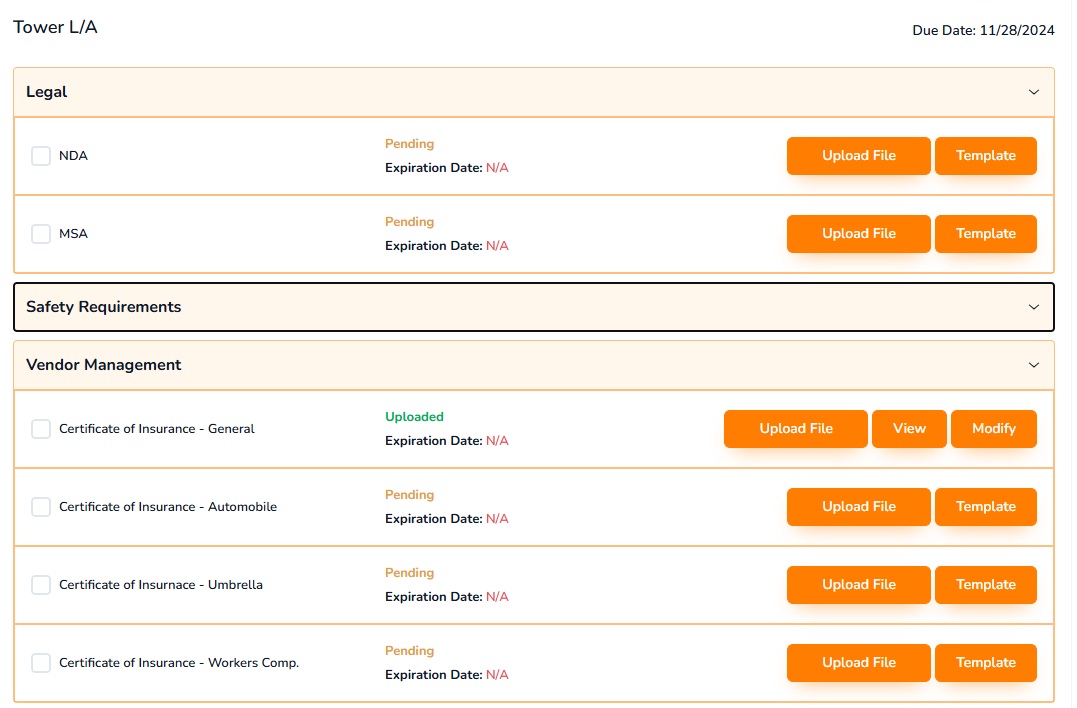Screen dimensions: 1077x708
Task: Collapse the Vendor Management section
Action: point(1033,365)
